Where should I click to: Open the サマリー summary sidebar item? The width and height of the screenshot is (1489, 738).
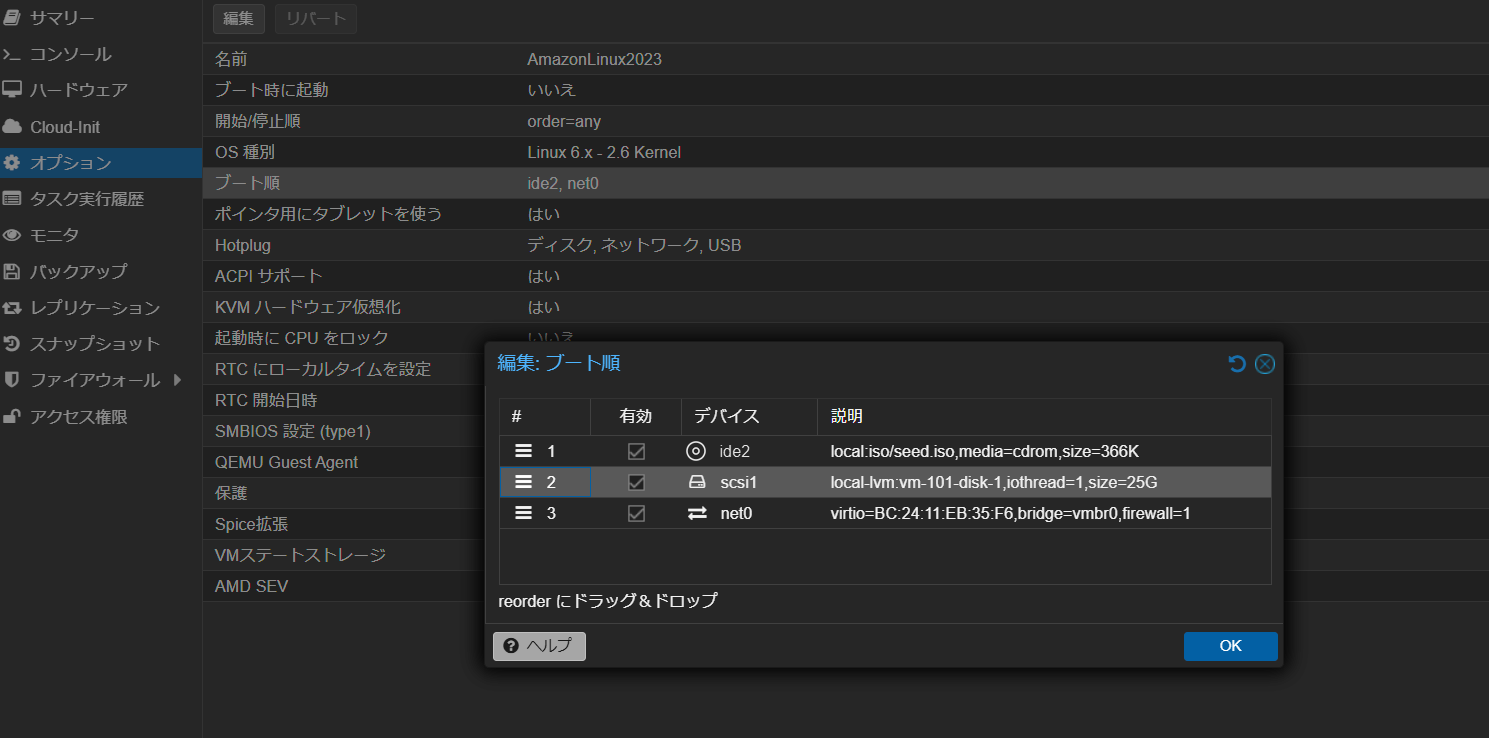(x=101, y=18)
